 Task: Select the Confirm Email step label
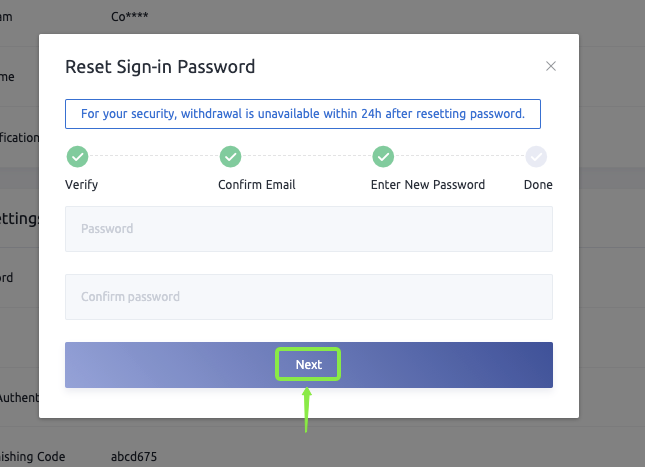[x=256, y=185]
